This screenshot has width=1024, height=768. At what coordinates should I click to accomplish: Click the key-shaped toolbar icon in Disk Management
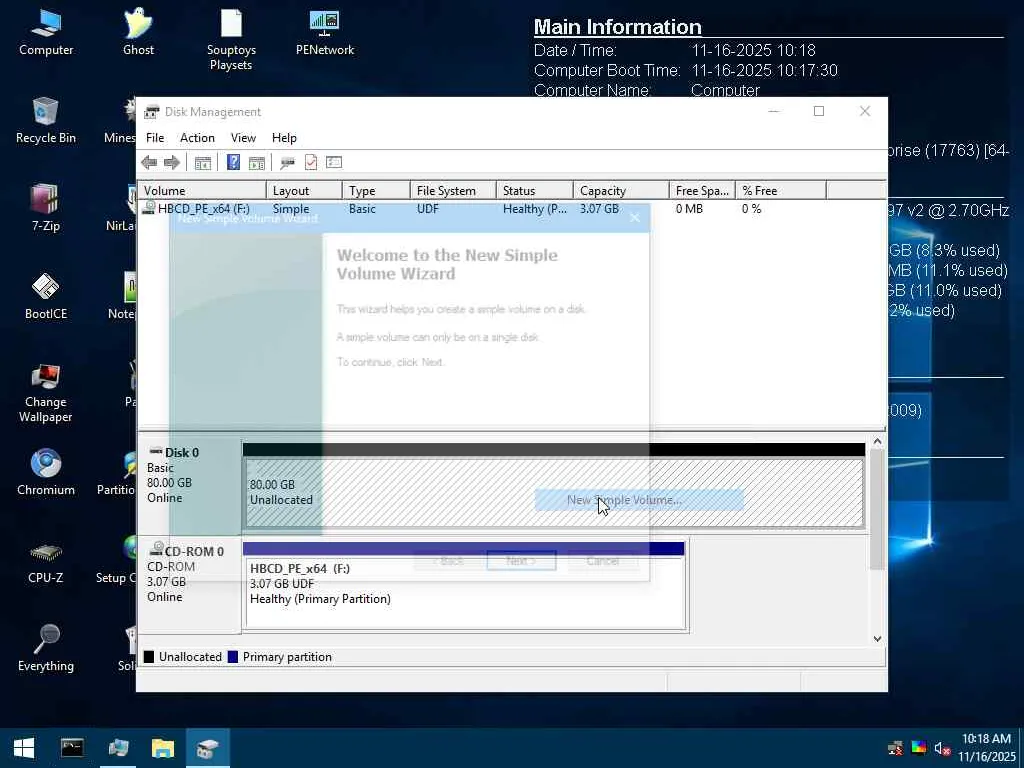tap(287, 163)
